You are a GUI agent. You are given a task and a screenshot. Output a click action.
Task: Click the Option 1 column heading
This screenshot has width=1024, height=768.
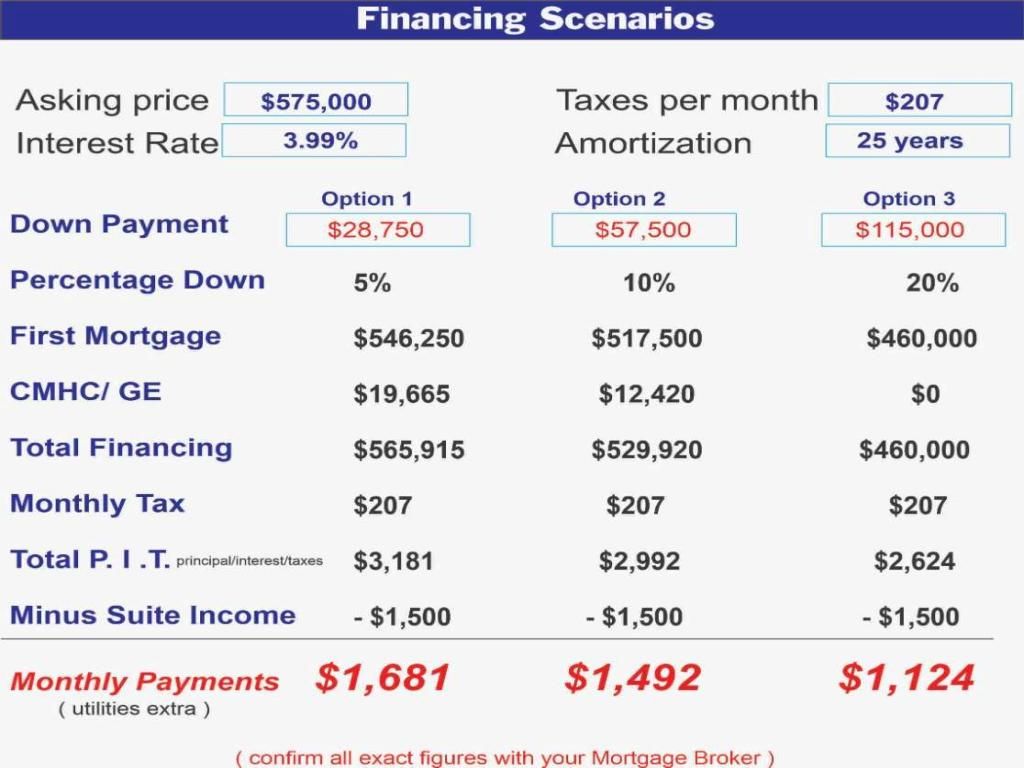click(366, 198)
